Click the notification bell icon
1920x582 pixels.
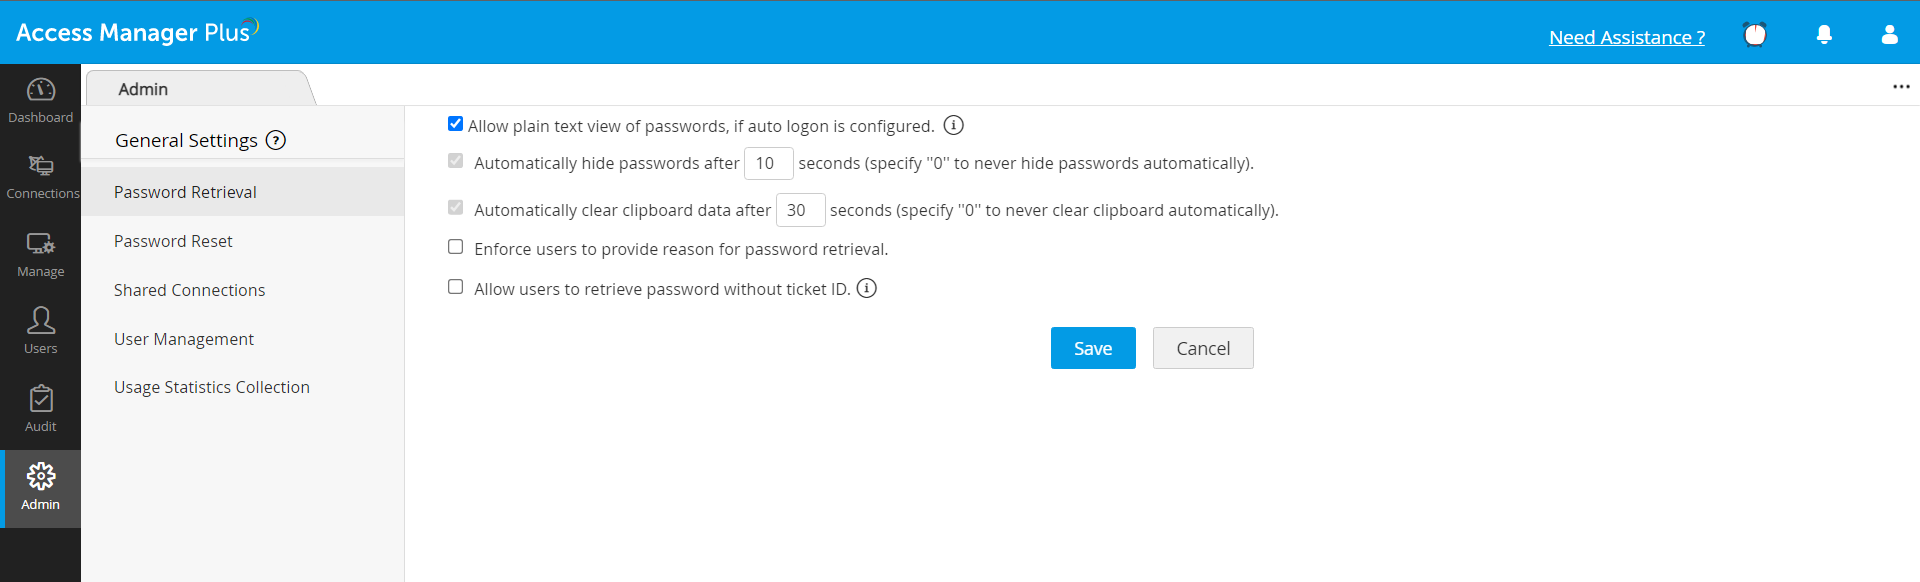click(1824, 35)
